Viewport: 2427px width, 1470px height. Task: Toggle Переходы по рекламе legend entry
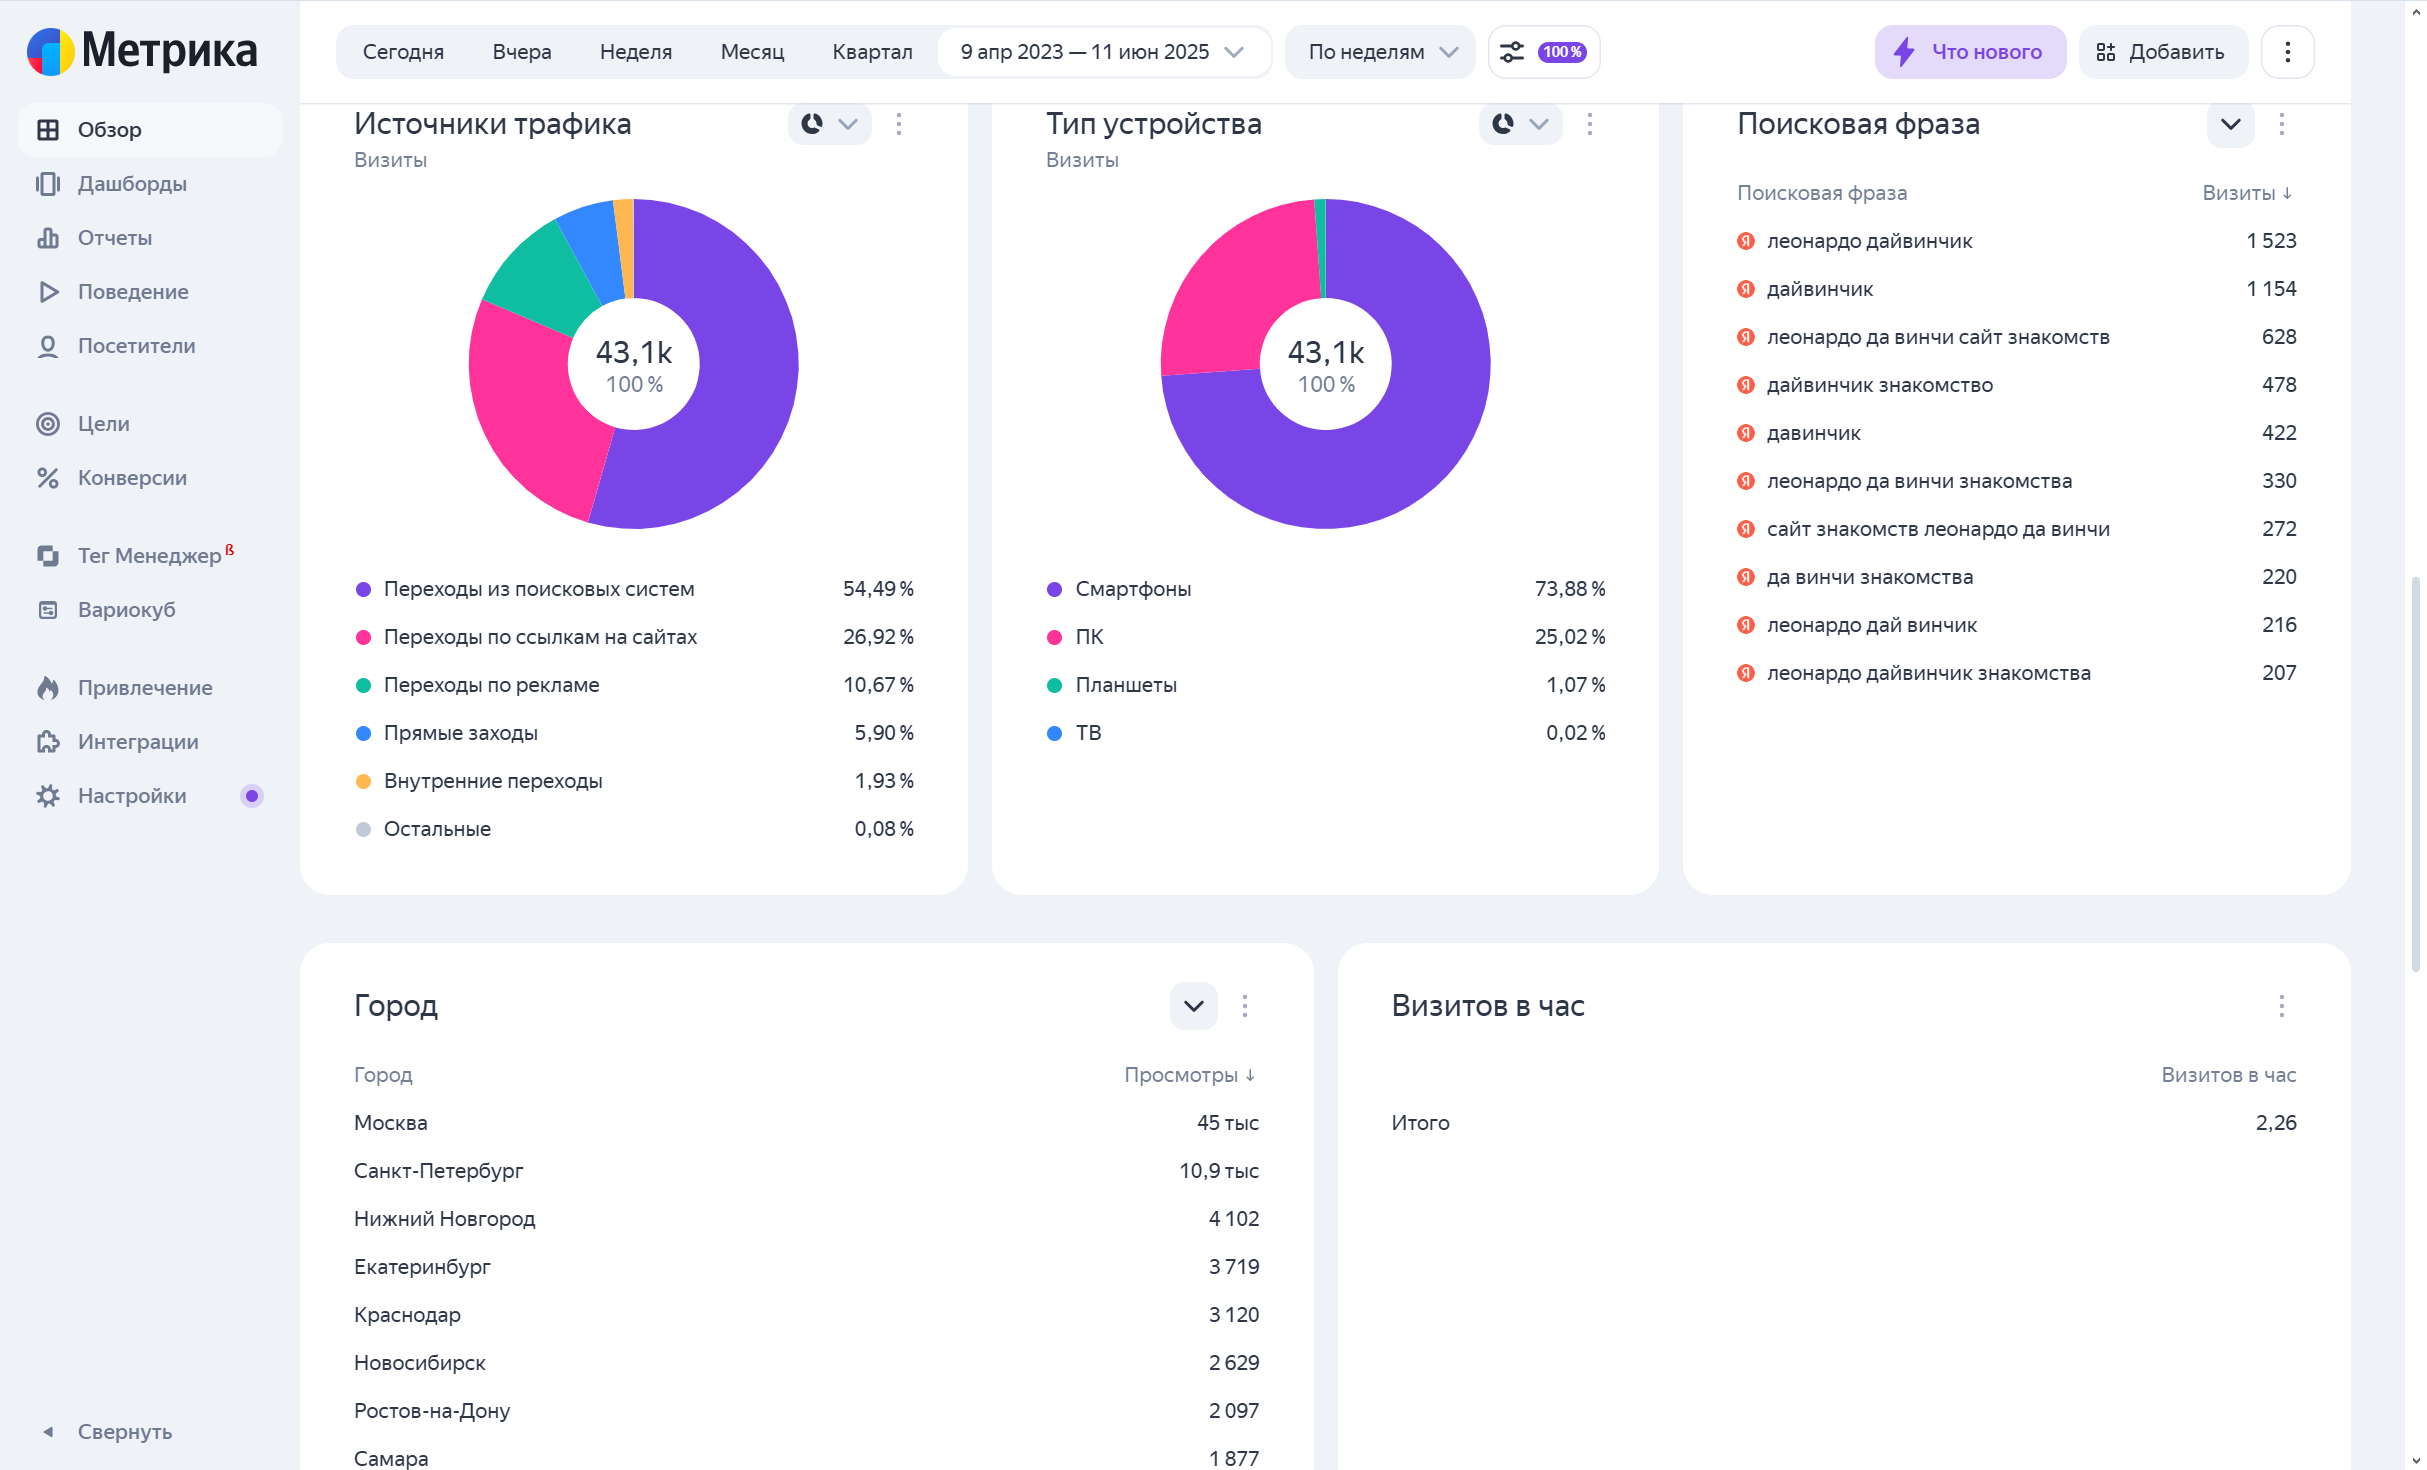coord(490,685)
